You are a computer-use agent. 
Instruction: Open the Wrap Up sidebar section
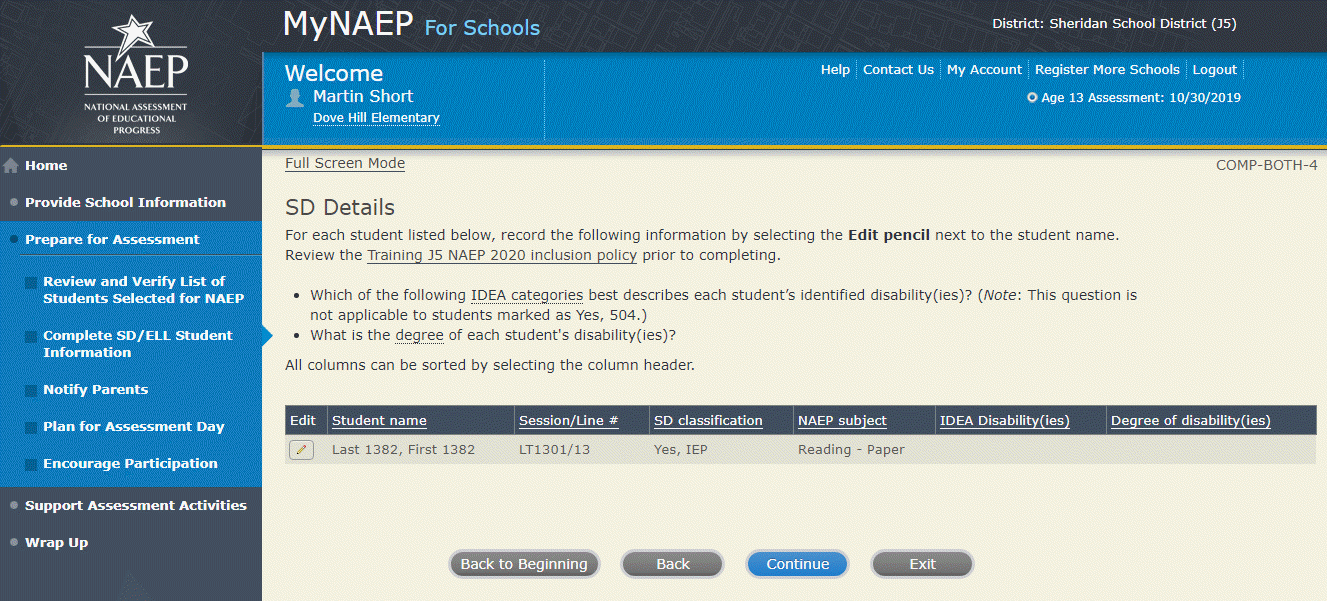(56, 542)
